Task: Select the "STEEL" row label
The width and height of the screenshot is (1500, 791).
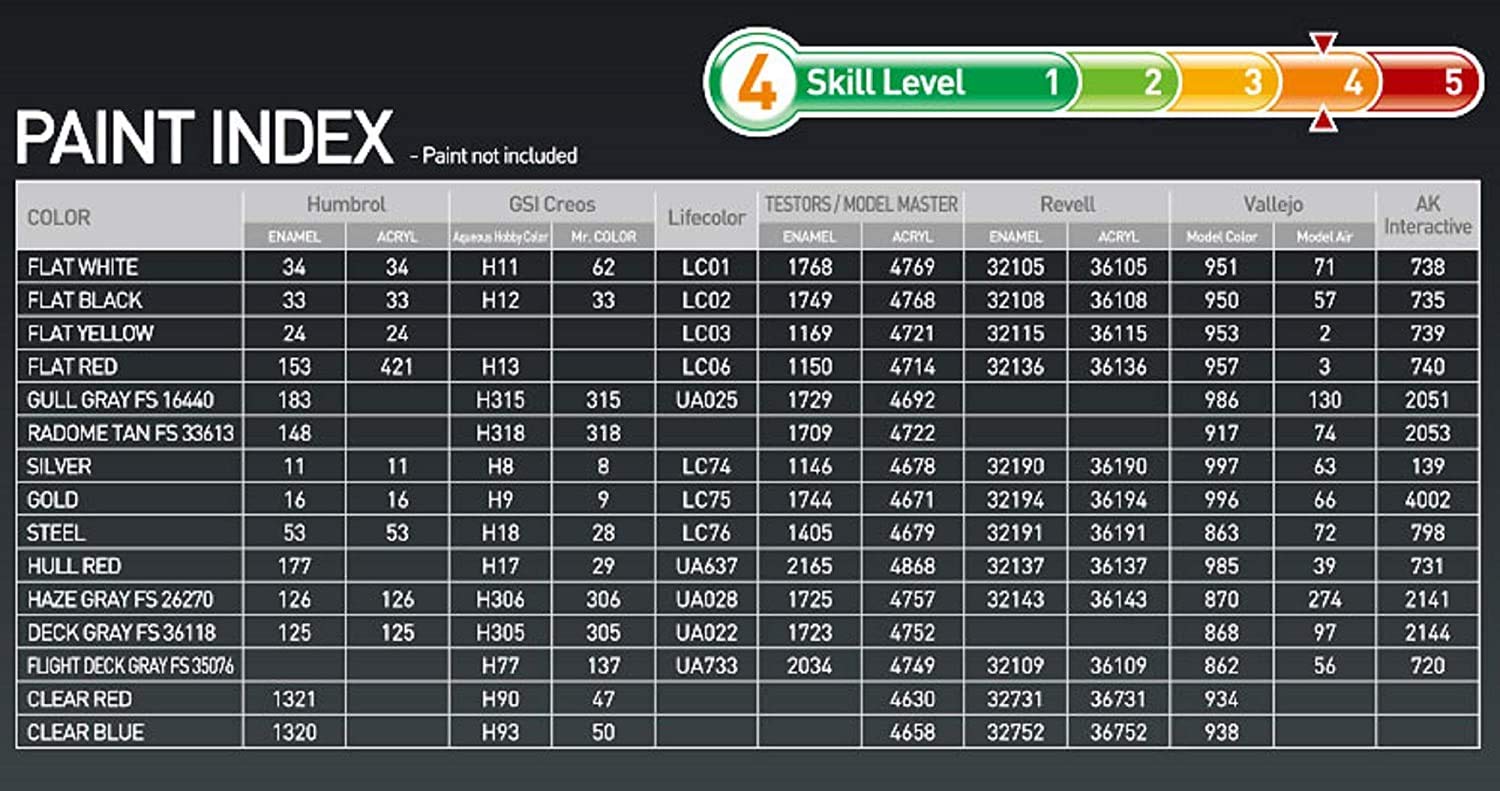Action: point(56,532)
